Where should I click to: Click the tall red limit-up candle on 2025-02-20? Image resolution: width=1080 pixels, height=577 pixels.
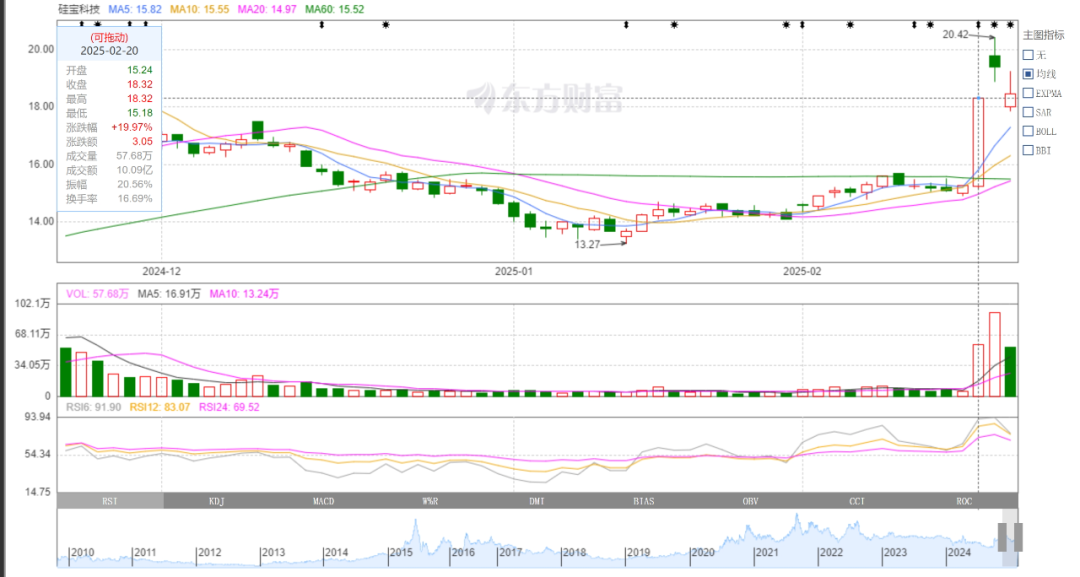pos(978,142)
